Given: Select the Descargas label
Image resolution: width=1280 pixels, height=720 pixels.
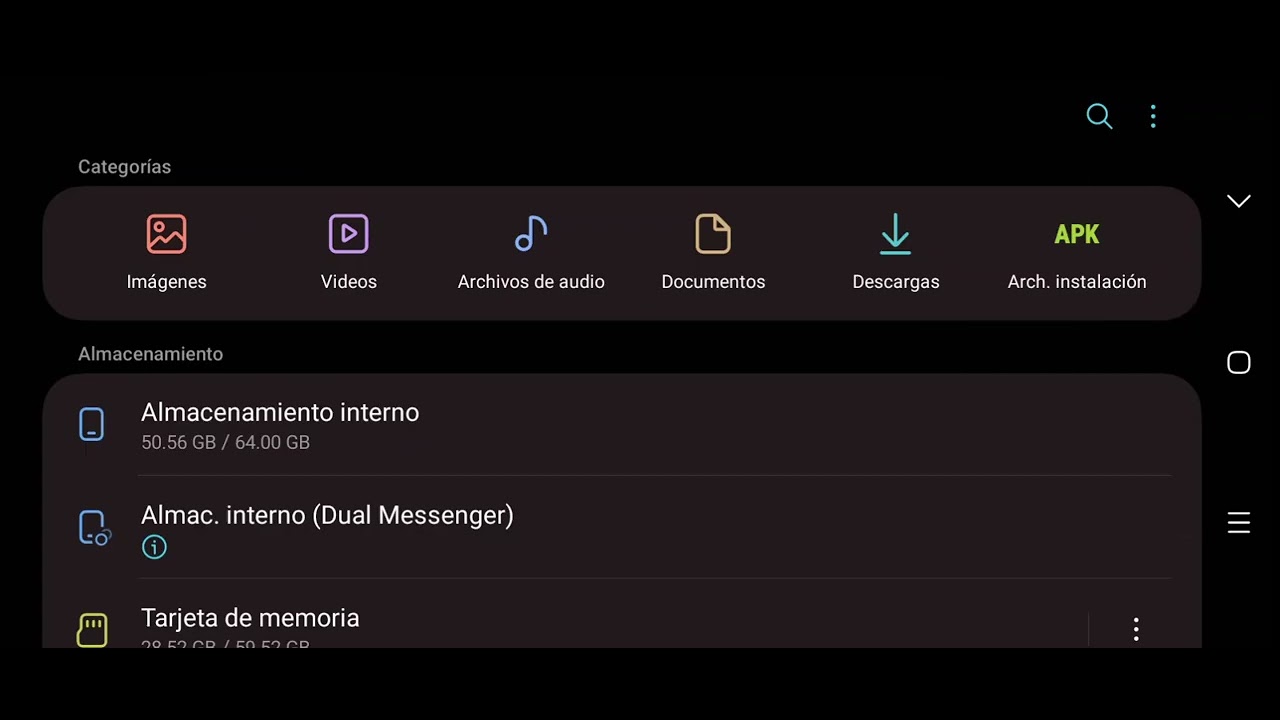Looking at the screenshot, I should [x=896, y=282].
